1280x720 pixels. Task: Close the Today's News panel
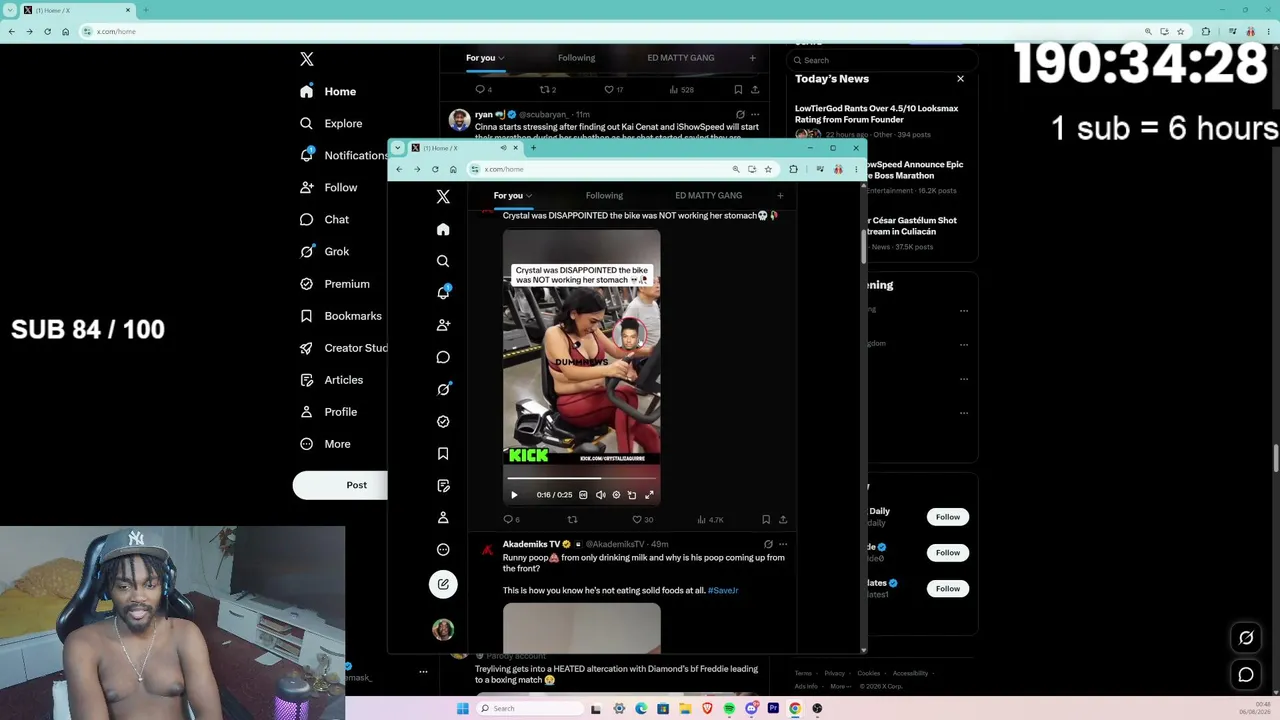(x=960, y=79)
